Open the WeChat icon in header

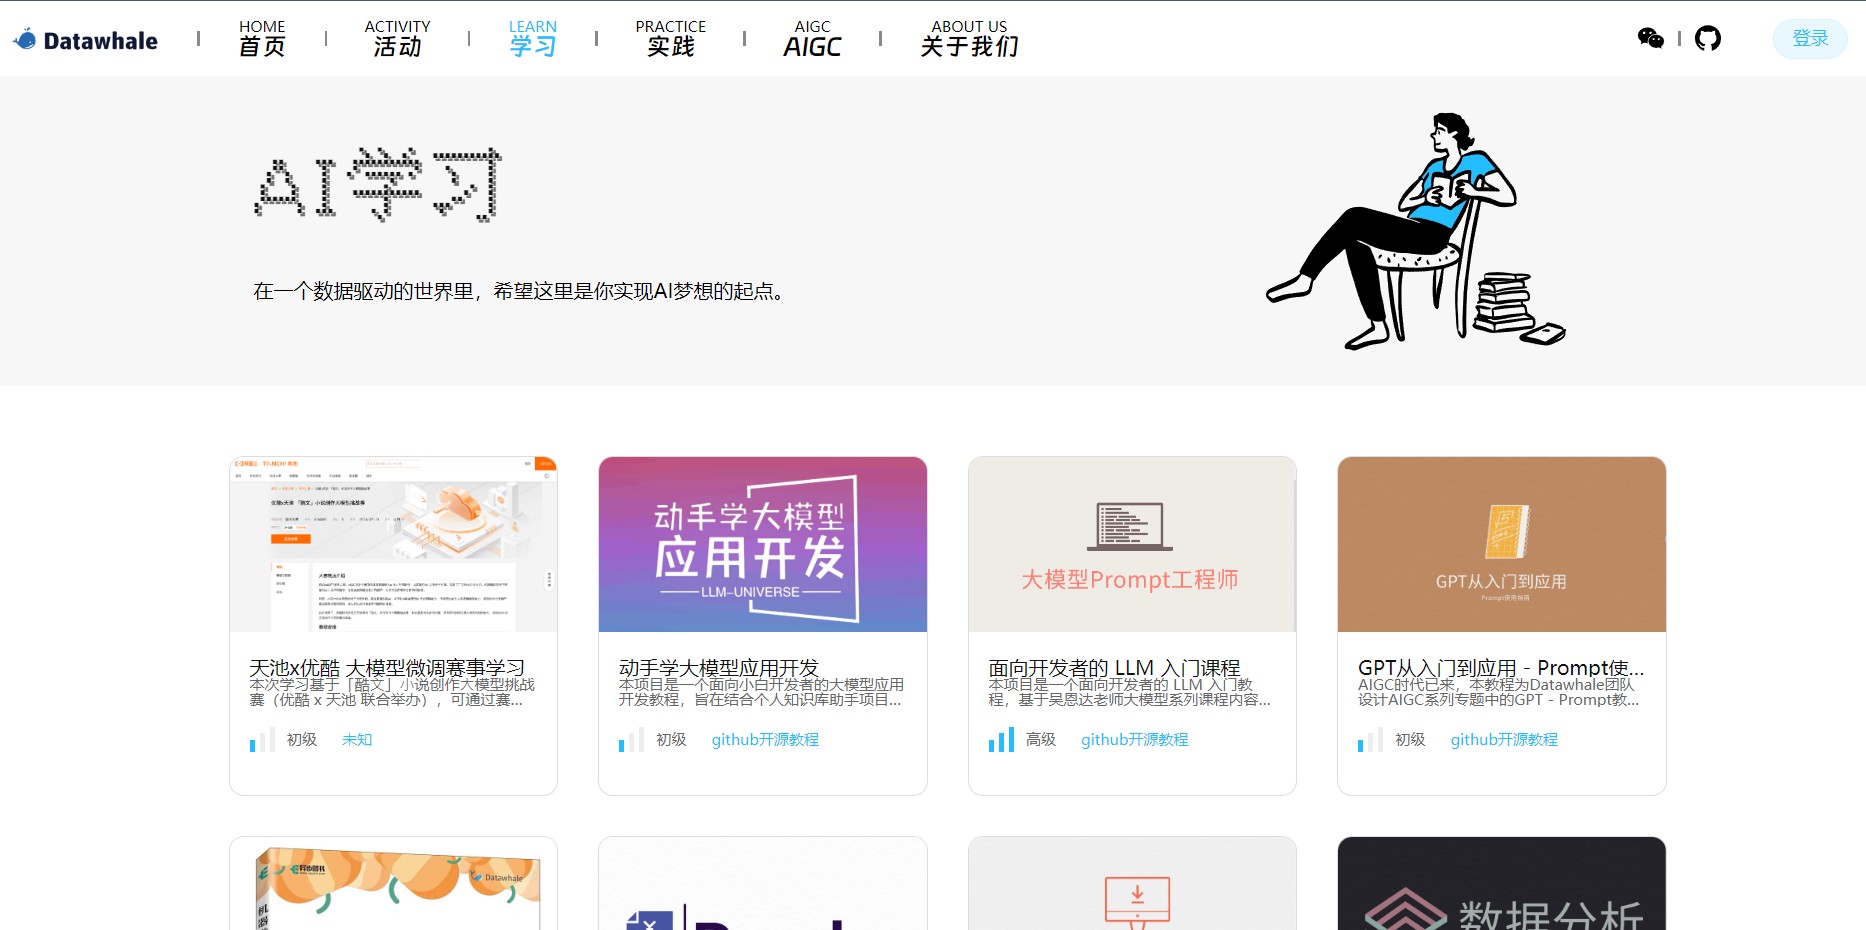coord(1651,38)
